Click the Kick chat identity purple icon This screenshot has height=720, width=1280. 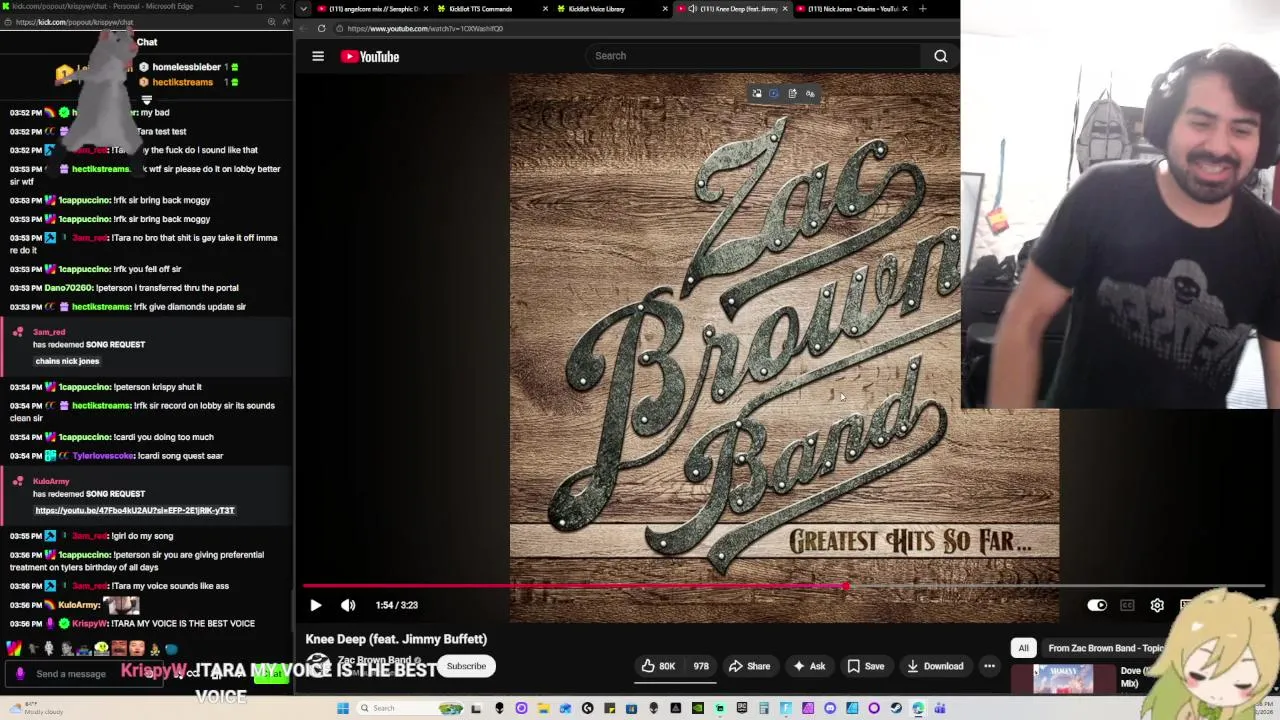19,674
